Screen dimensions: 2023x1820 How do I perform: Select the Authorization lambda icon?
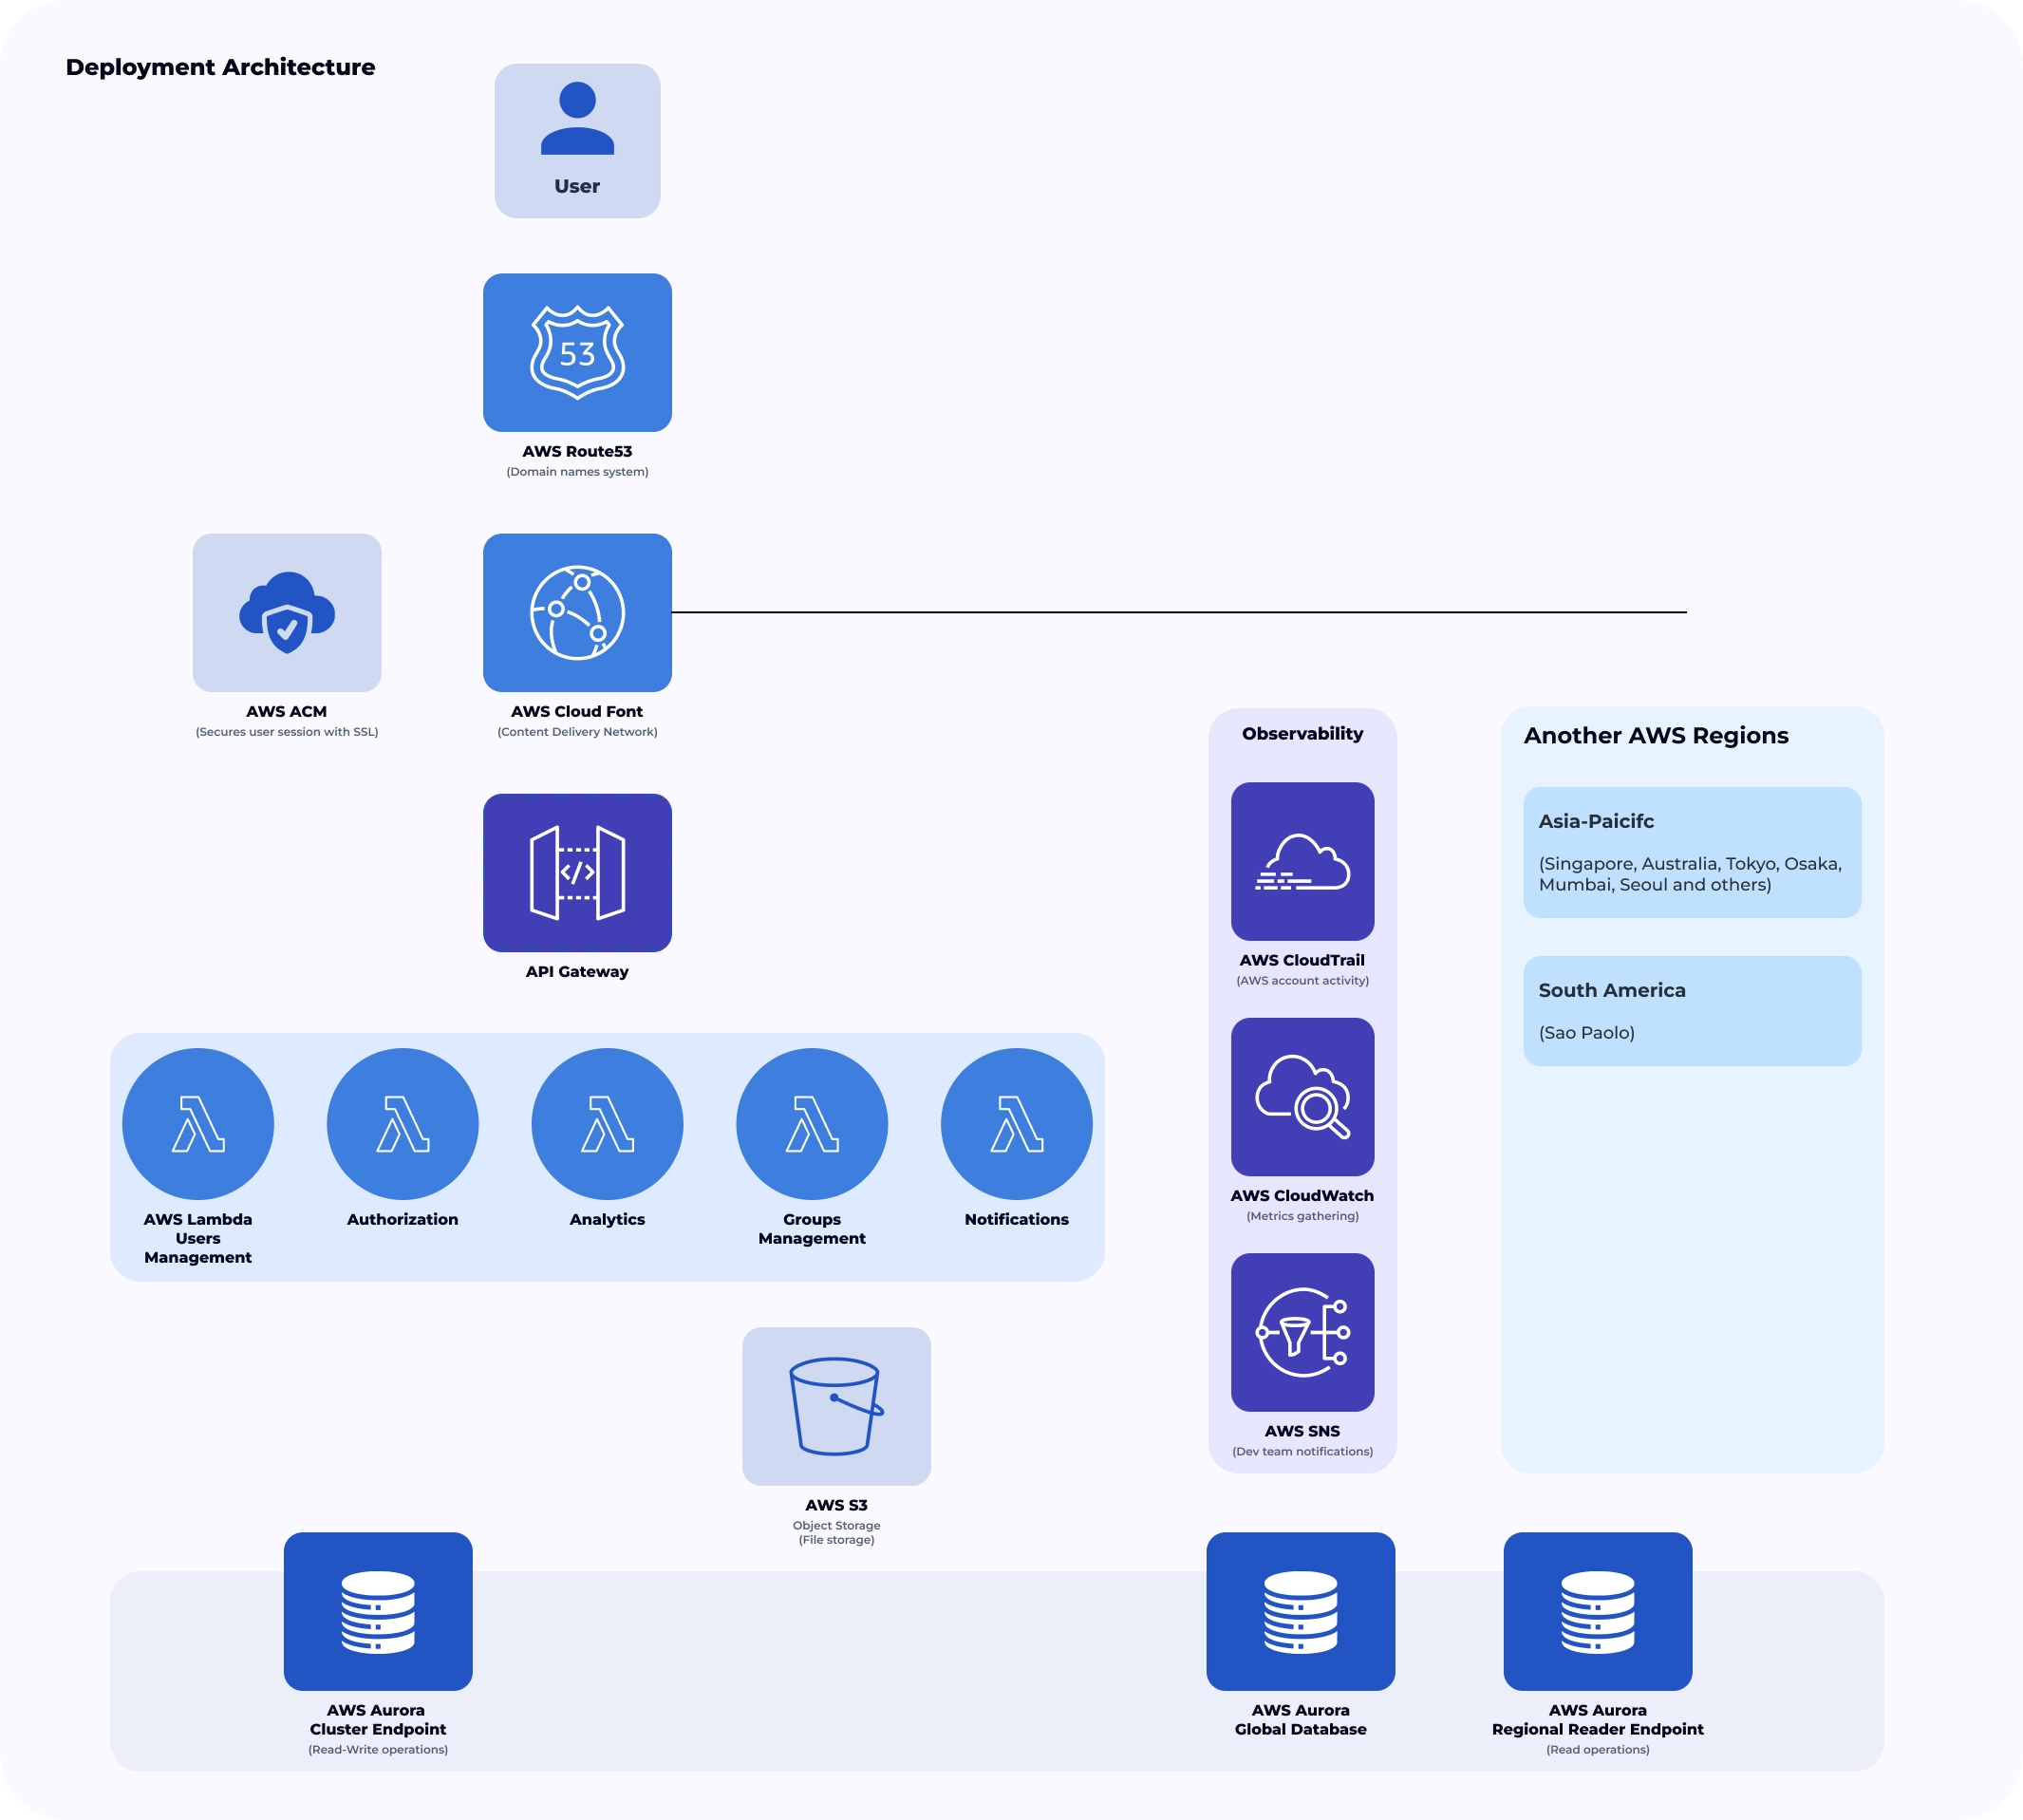pos(403,1124)
